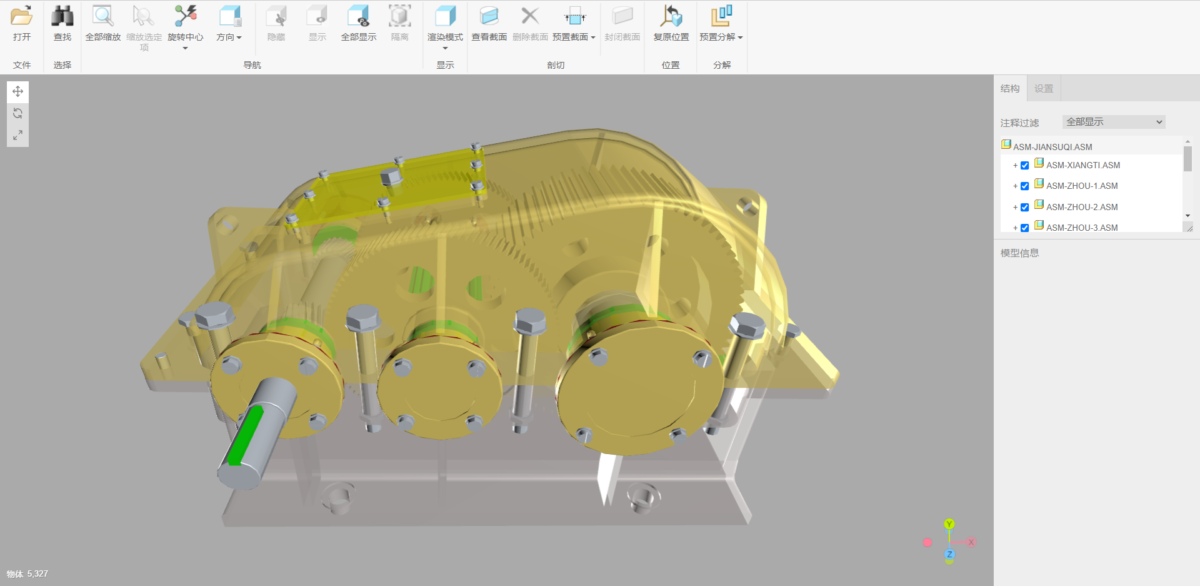The width and height of the screenshot is (1200, 586).
Task: Click the 复原位置 restore position icon
Action: click(x=671, y=17)
